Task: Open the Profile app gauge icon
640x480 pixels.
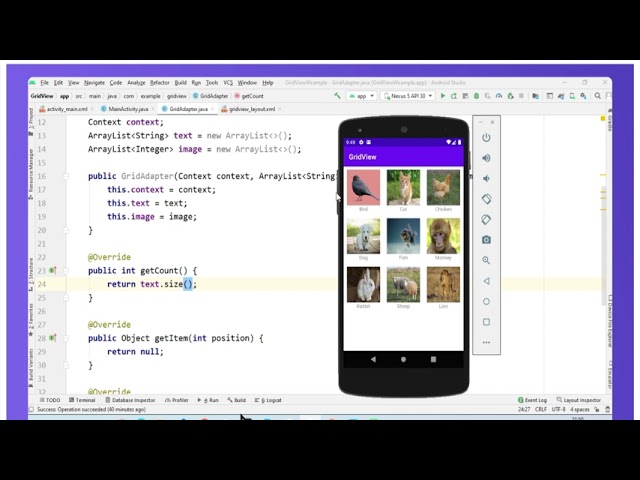Action: click(499, 96)
